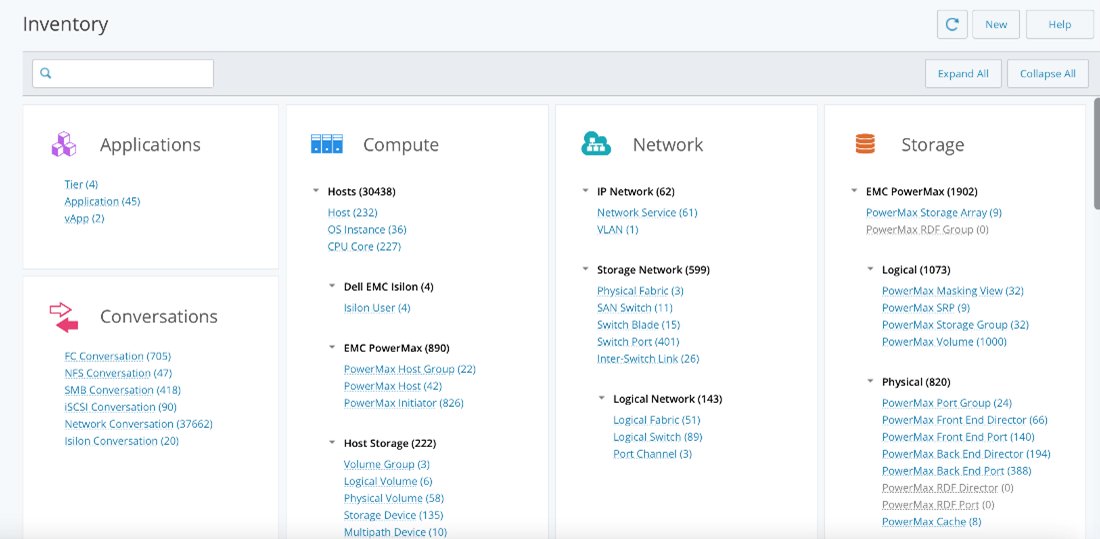
Task: Open Switch Blade (15) link
Action: [x=638, y=325]
